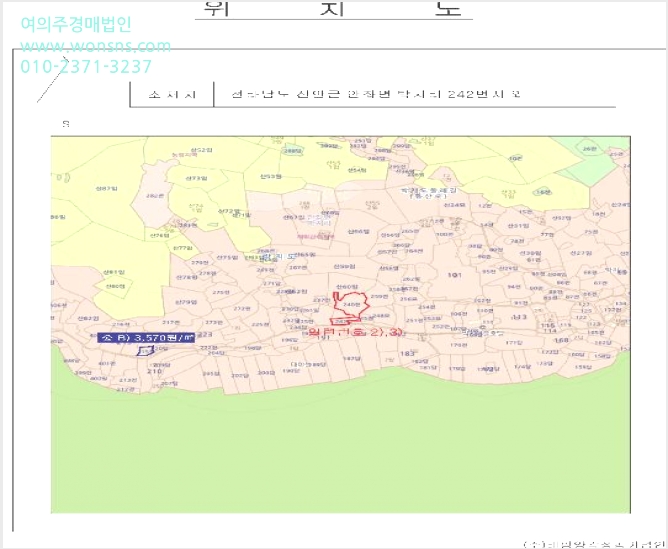668x549 pixels.
Task: Click the red serial-number label '2),3)'
Action: (x=355, y=332)
